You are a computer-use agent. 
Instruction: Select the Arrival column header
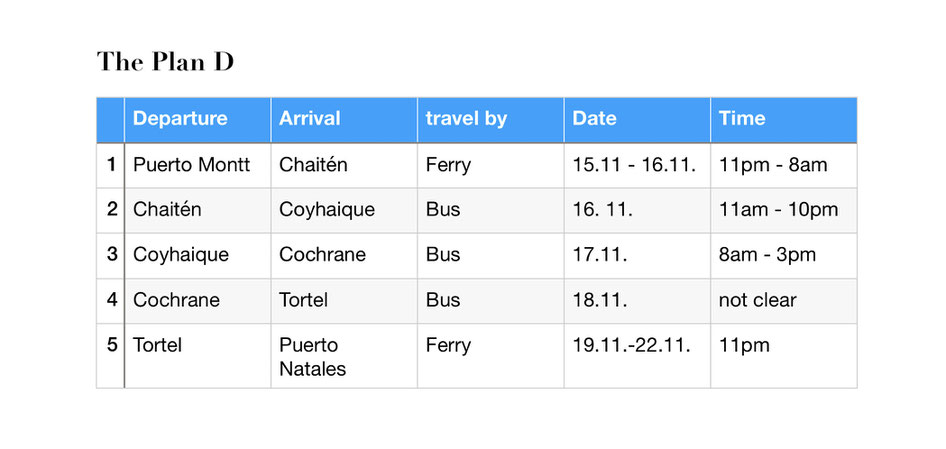[344, 119]
